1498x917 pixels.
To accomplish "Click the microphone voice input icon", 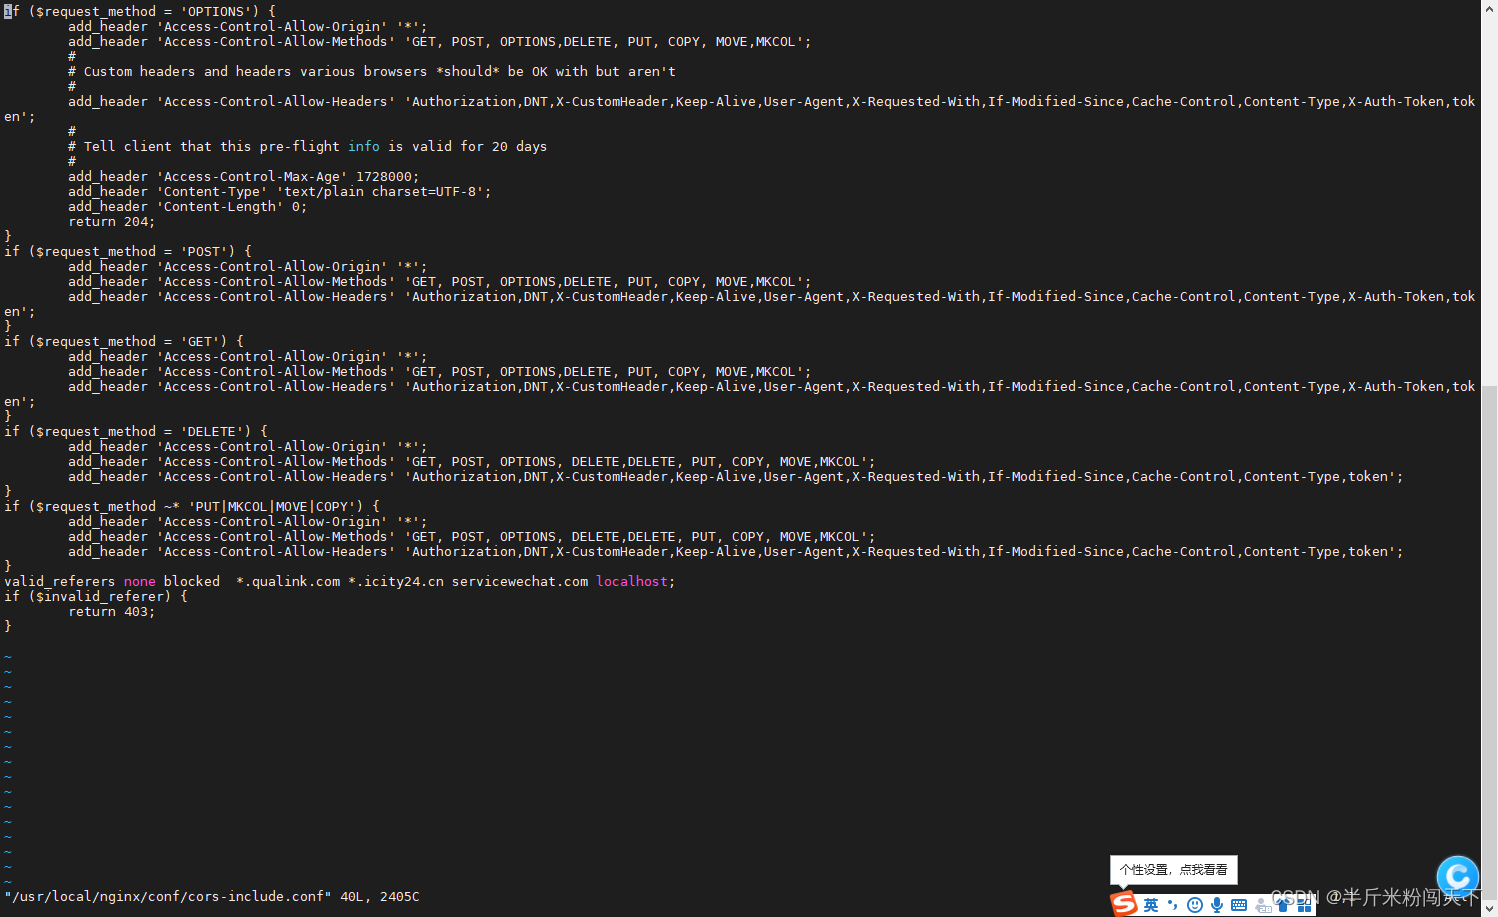I will (1216, 905).
